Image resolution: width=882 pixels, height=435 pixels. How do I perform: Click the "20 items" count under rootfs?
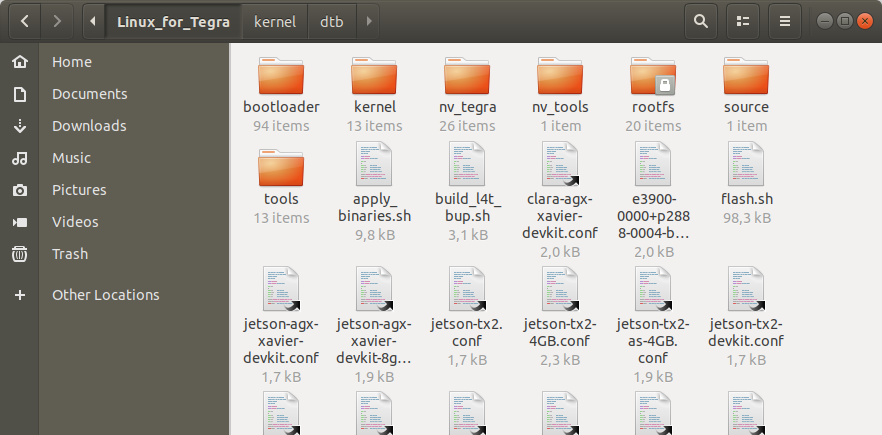click(653, 126)
